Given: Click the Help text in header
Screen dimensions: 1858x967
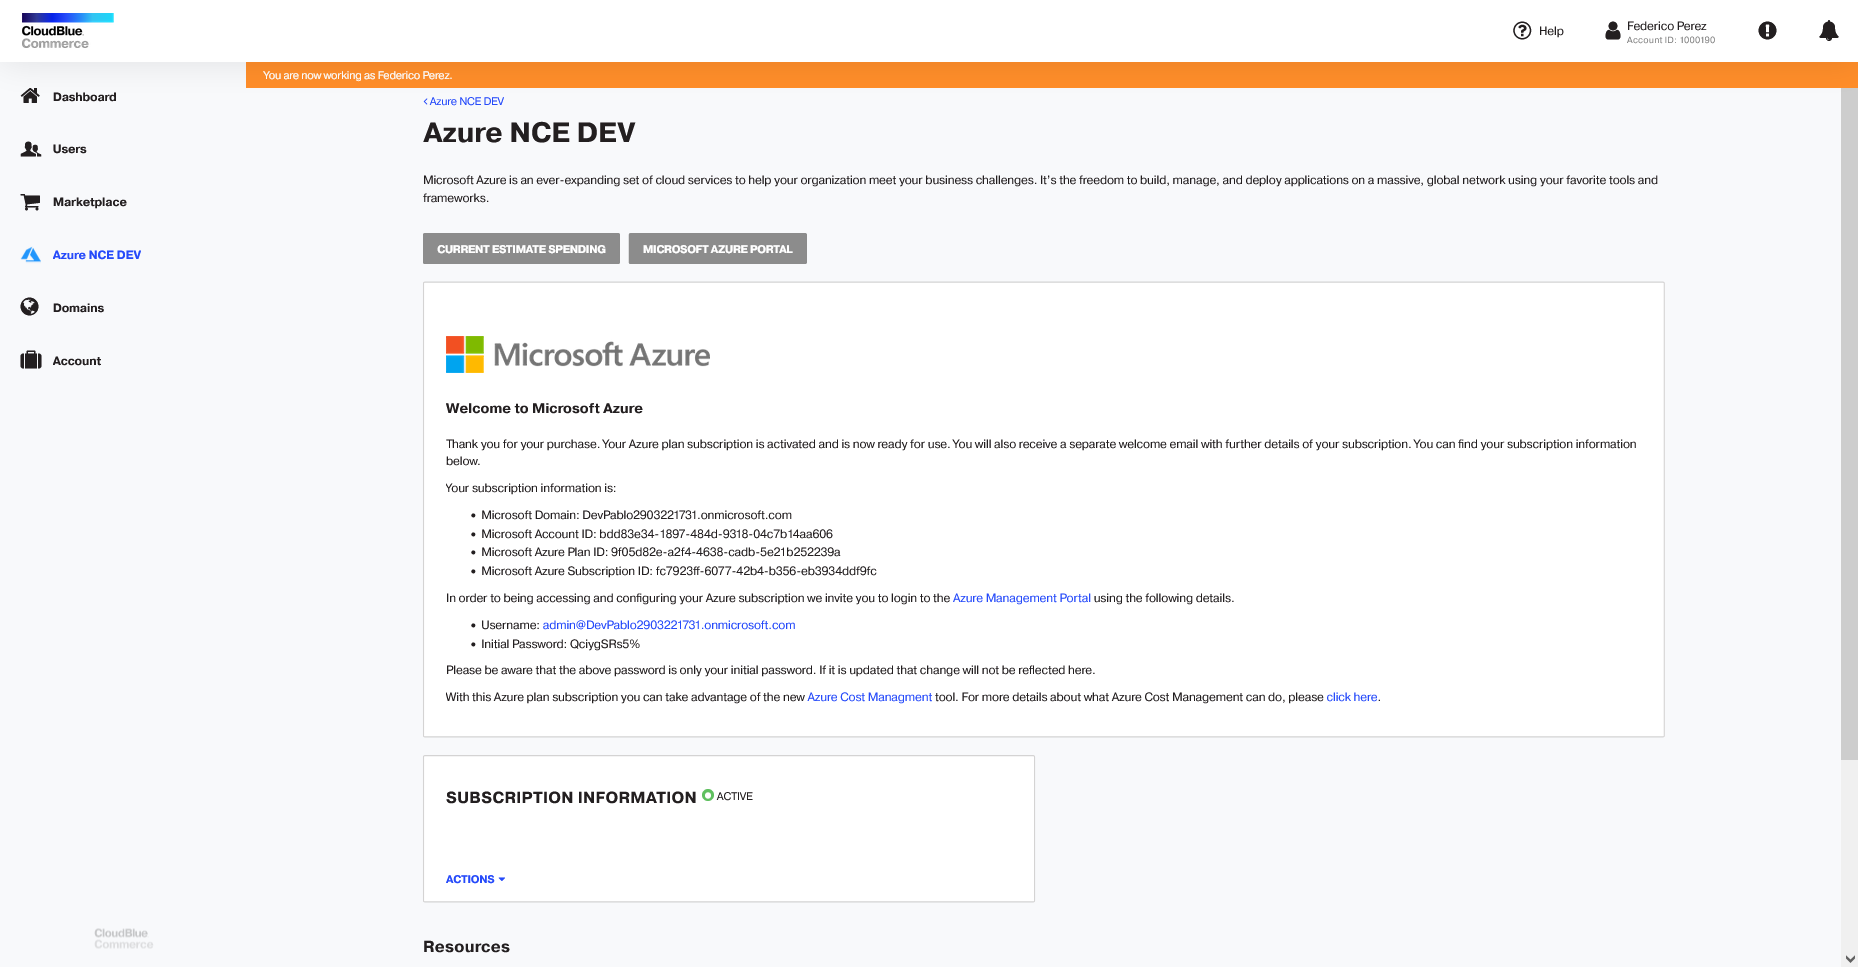Looking at the screenshot, I should 1551,31.
